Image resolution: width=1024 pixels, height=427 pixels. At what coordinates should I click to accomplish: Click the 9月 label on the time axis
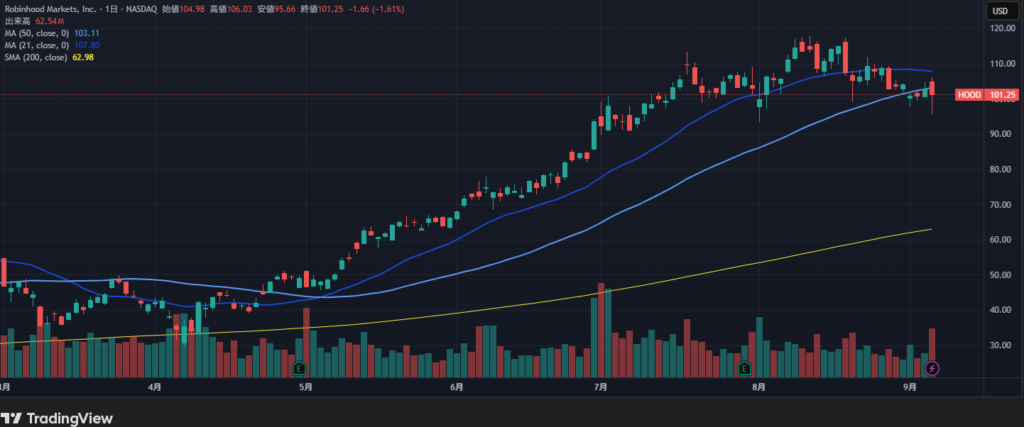910,387
